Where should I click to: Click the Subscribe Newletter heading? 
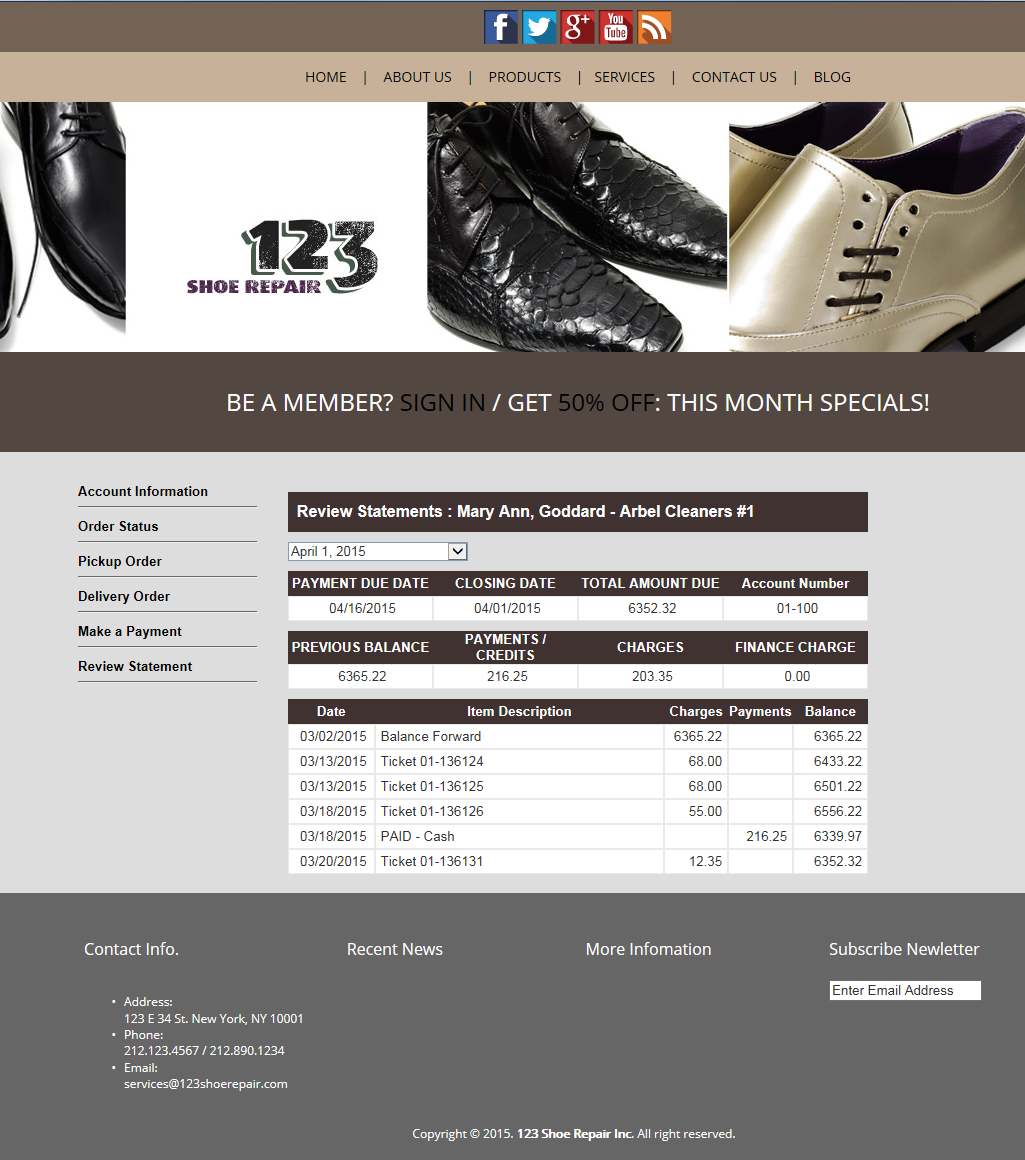[x=904, y=949]
